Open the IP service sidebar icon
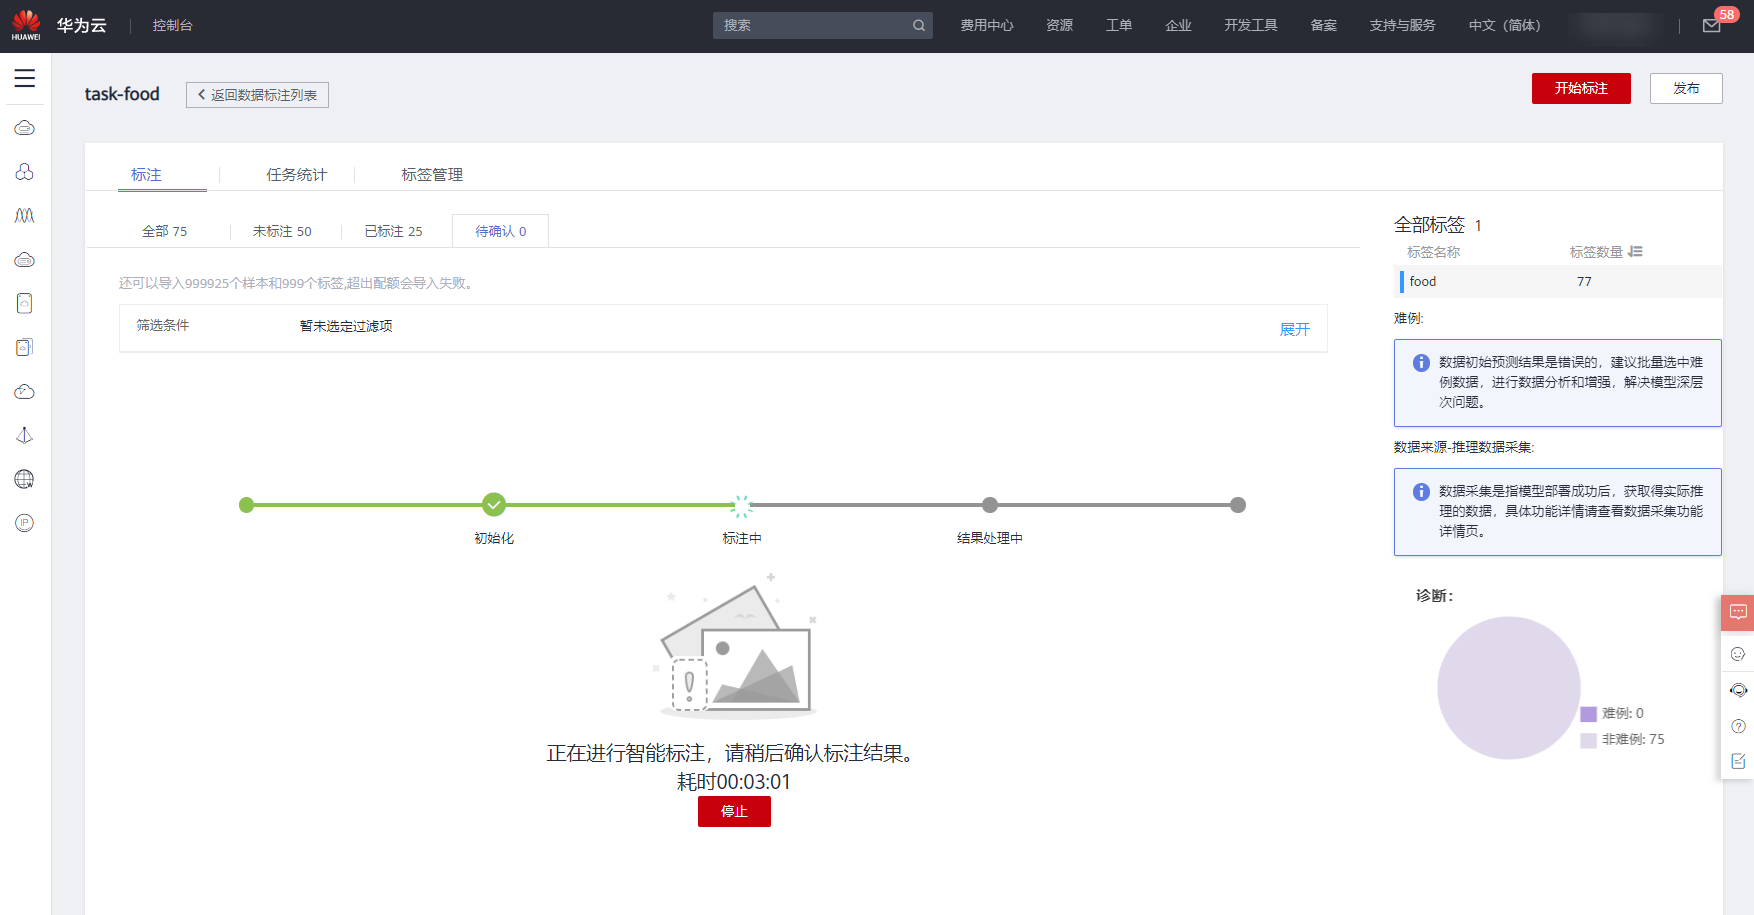Screen dimensions: 1754x915 25,523
